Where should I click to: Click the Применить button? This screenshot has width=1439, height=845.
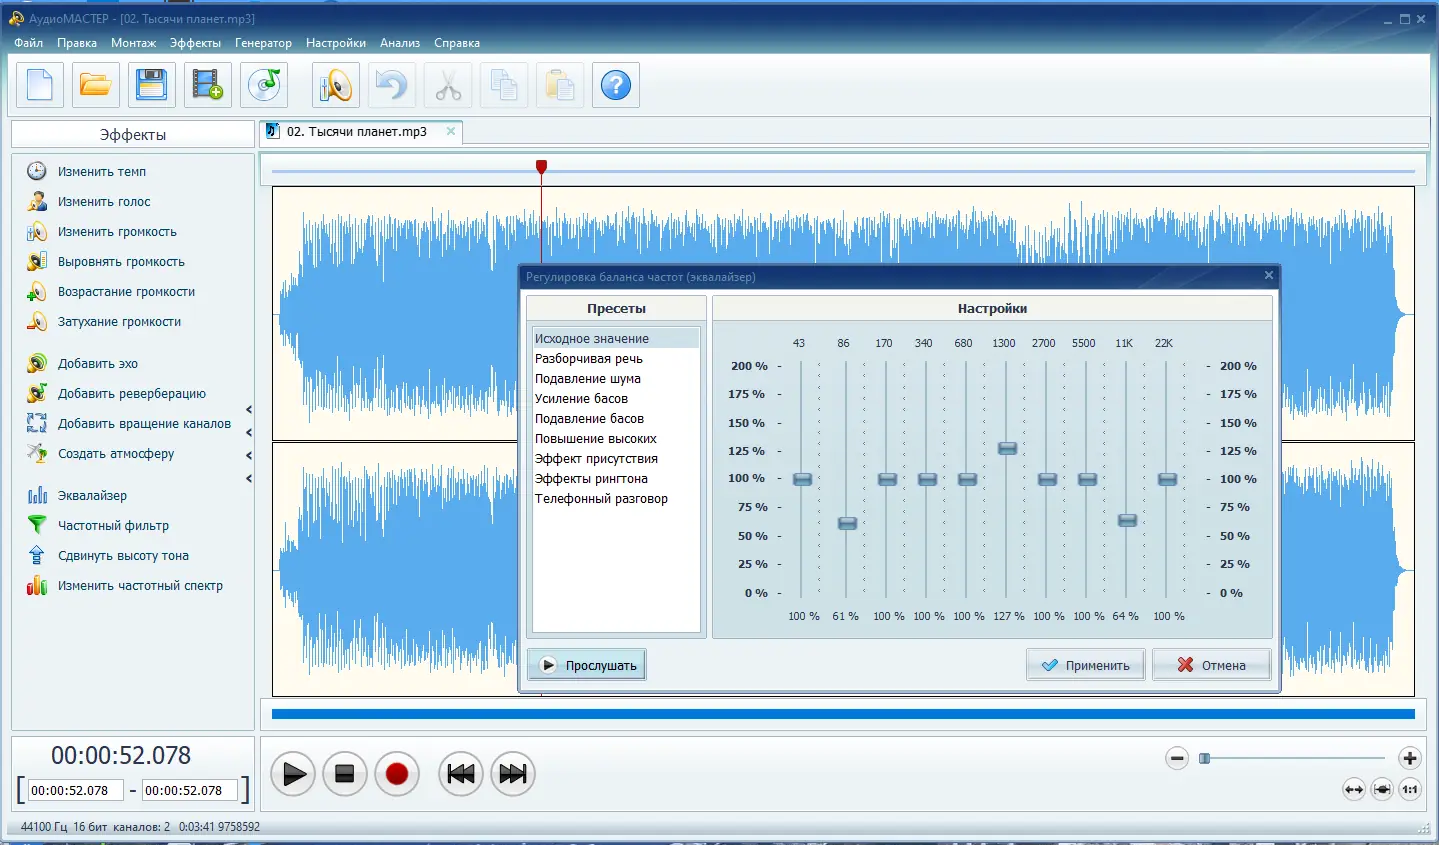1085,665
